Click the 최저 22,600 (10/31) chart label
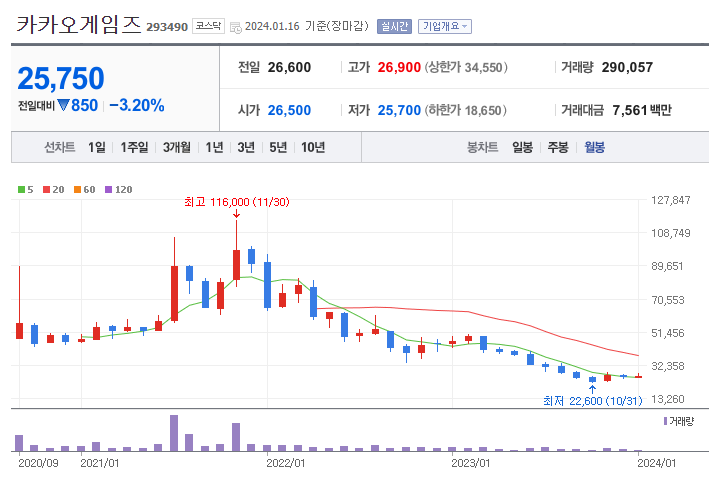 point(592,401)
